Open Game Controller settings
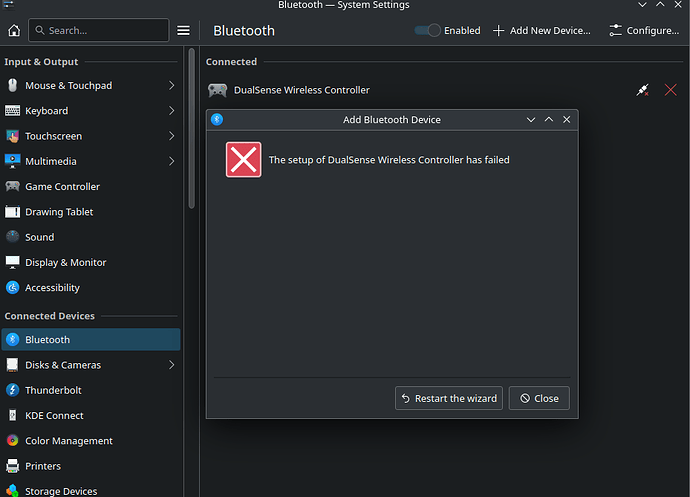Screen dimensions: 690x497 pyautogui.click(x=91, y=187)
